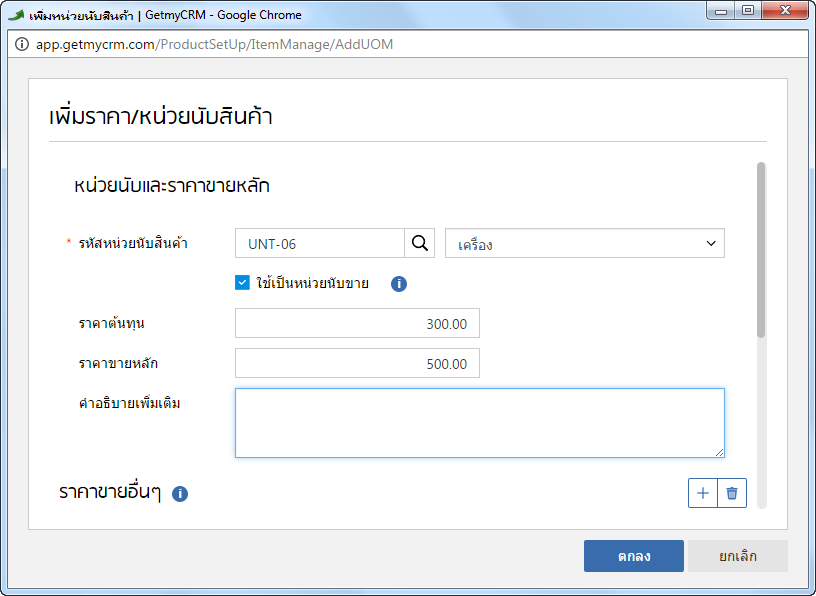Image resolution: width=816 pixels, height=596 pixels.
Task: Cancel using the ยกเลิก button
Action: (x=737, y=556)
